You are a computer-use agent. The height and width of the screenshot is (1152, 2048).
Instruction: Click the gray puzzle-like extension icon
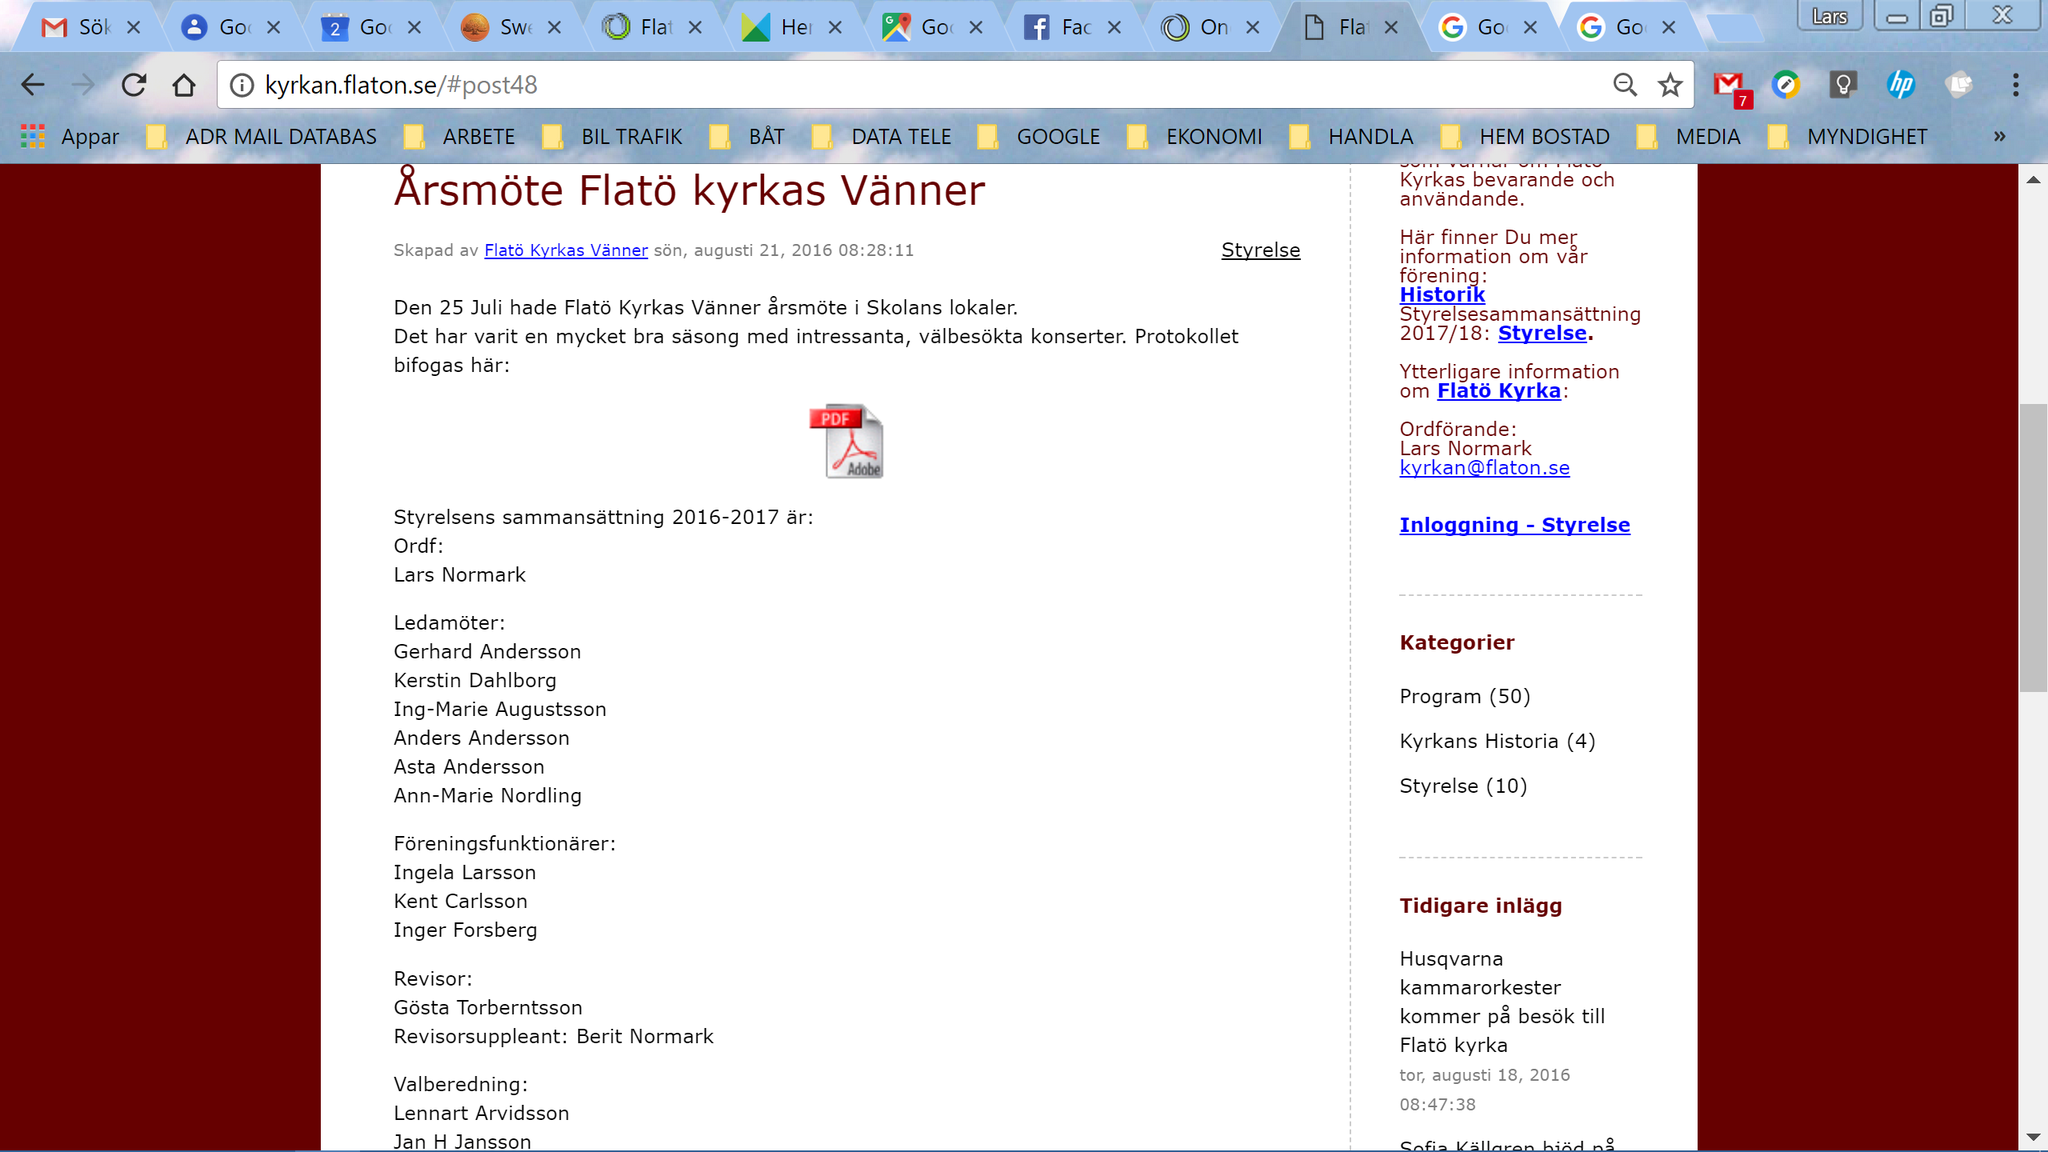coord(1958,85)
